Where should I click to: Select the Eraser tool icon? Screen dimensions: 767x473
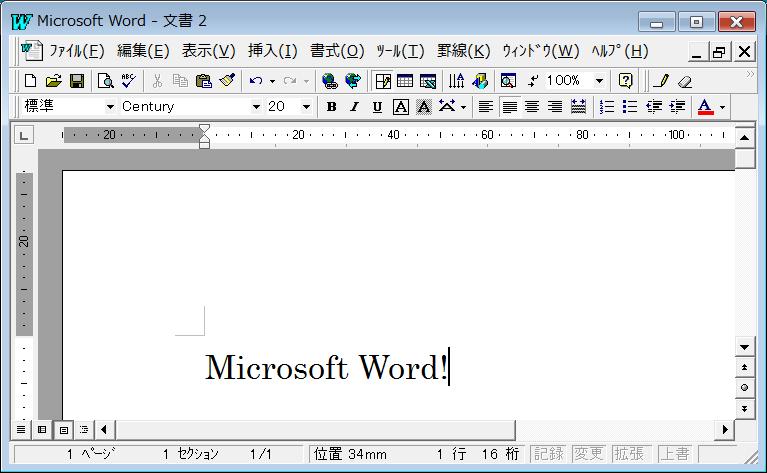point(685,81)
